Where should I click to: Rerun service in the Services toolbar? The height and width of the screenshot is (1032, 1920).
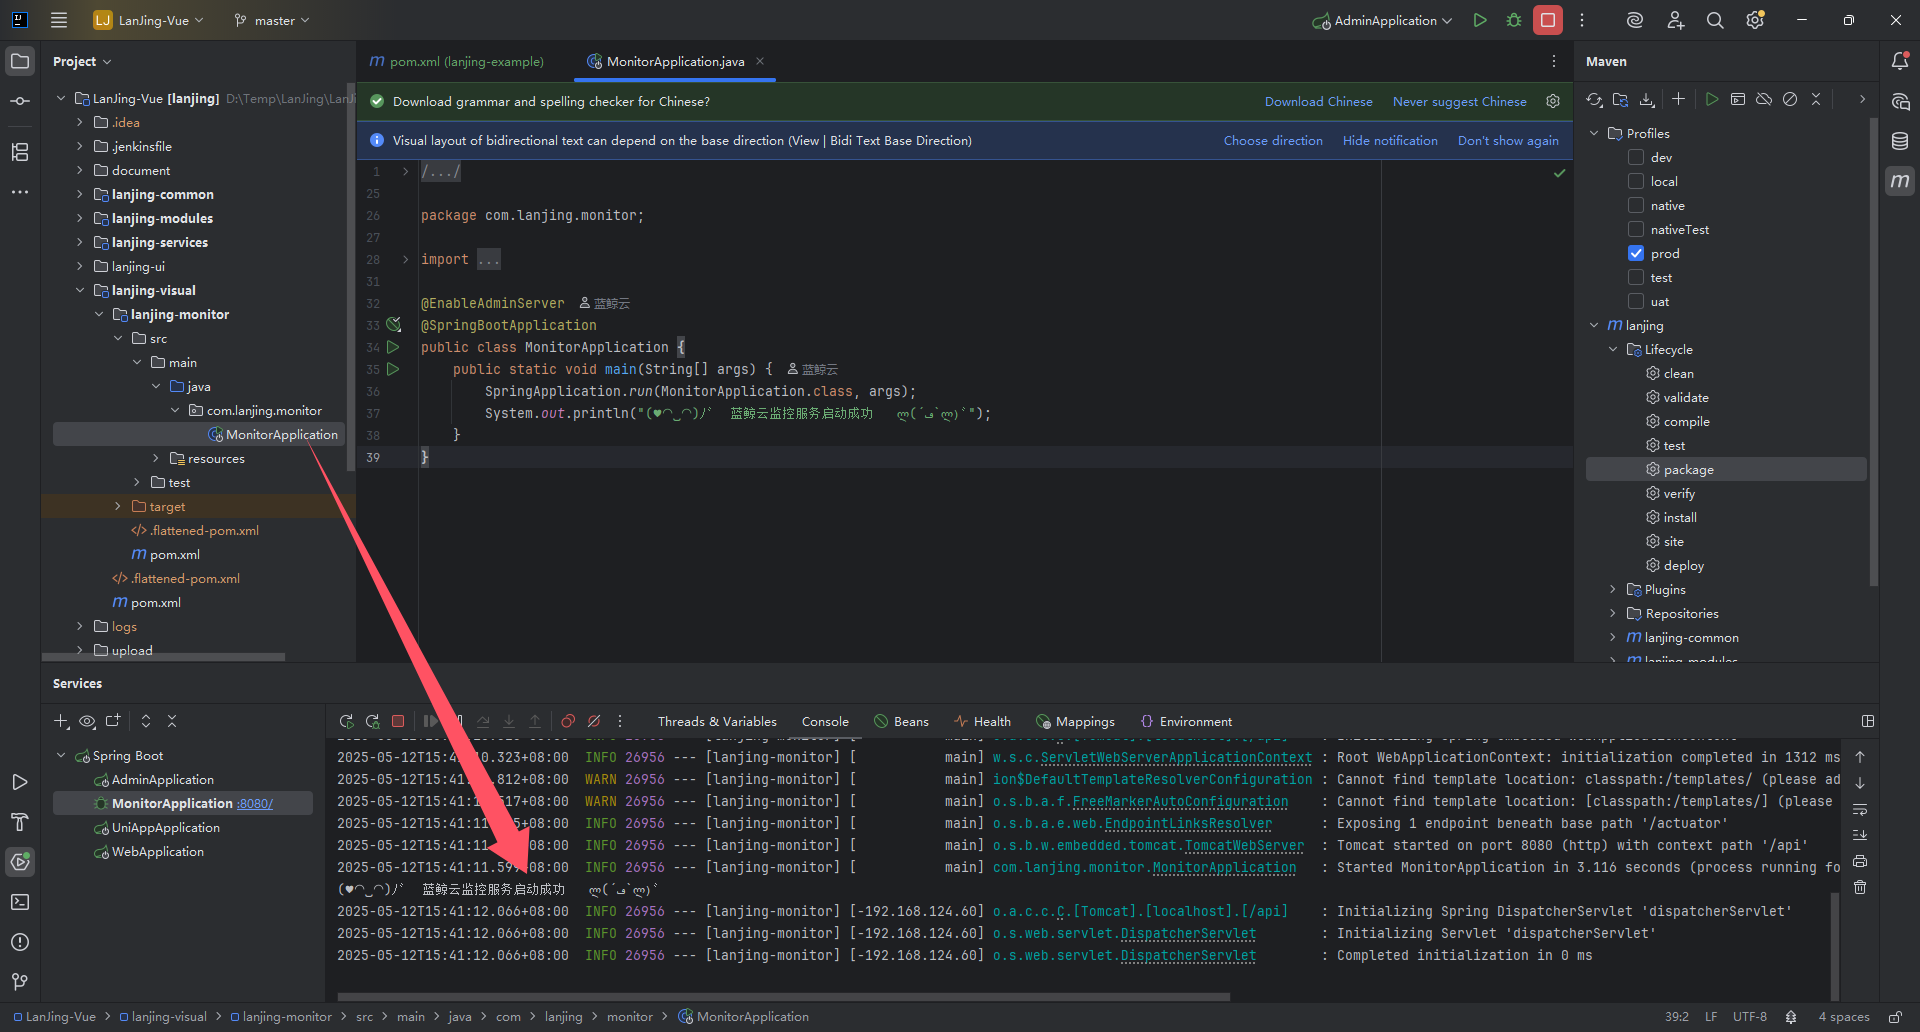pyautogui.click(x=346, y=721)
